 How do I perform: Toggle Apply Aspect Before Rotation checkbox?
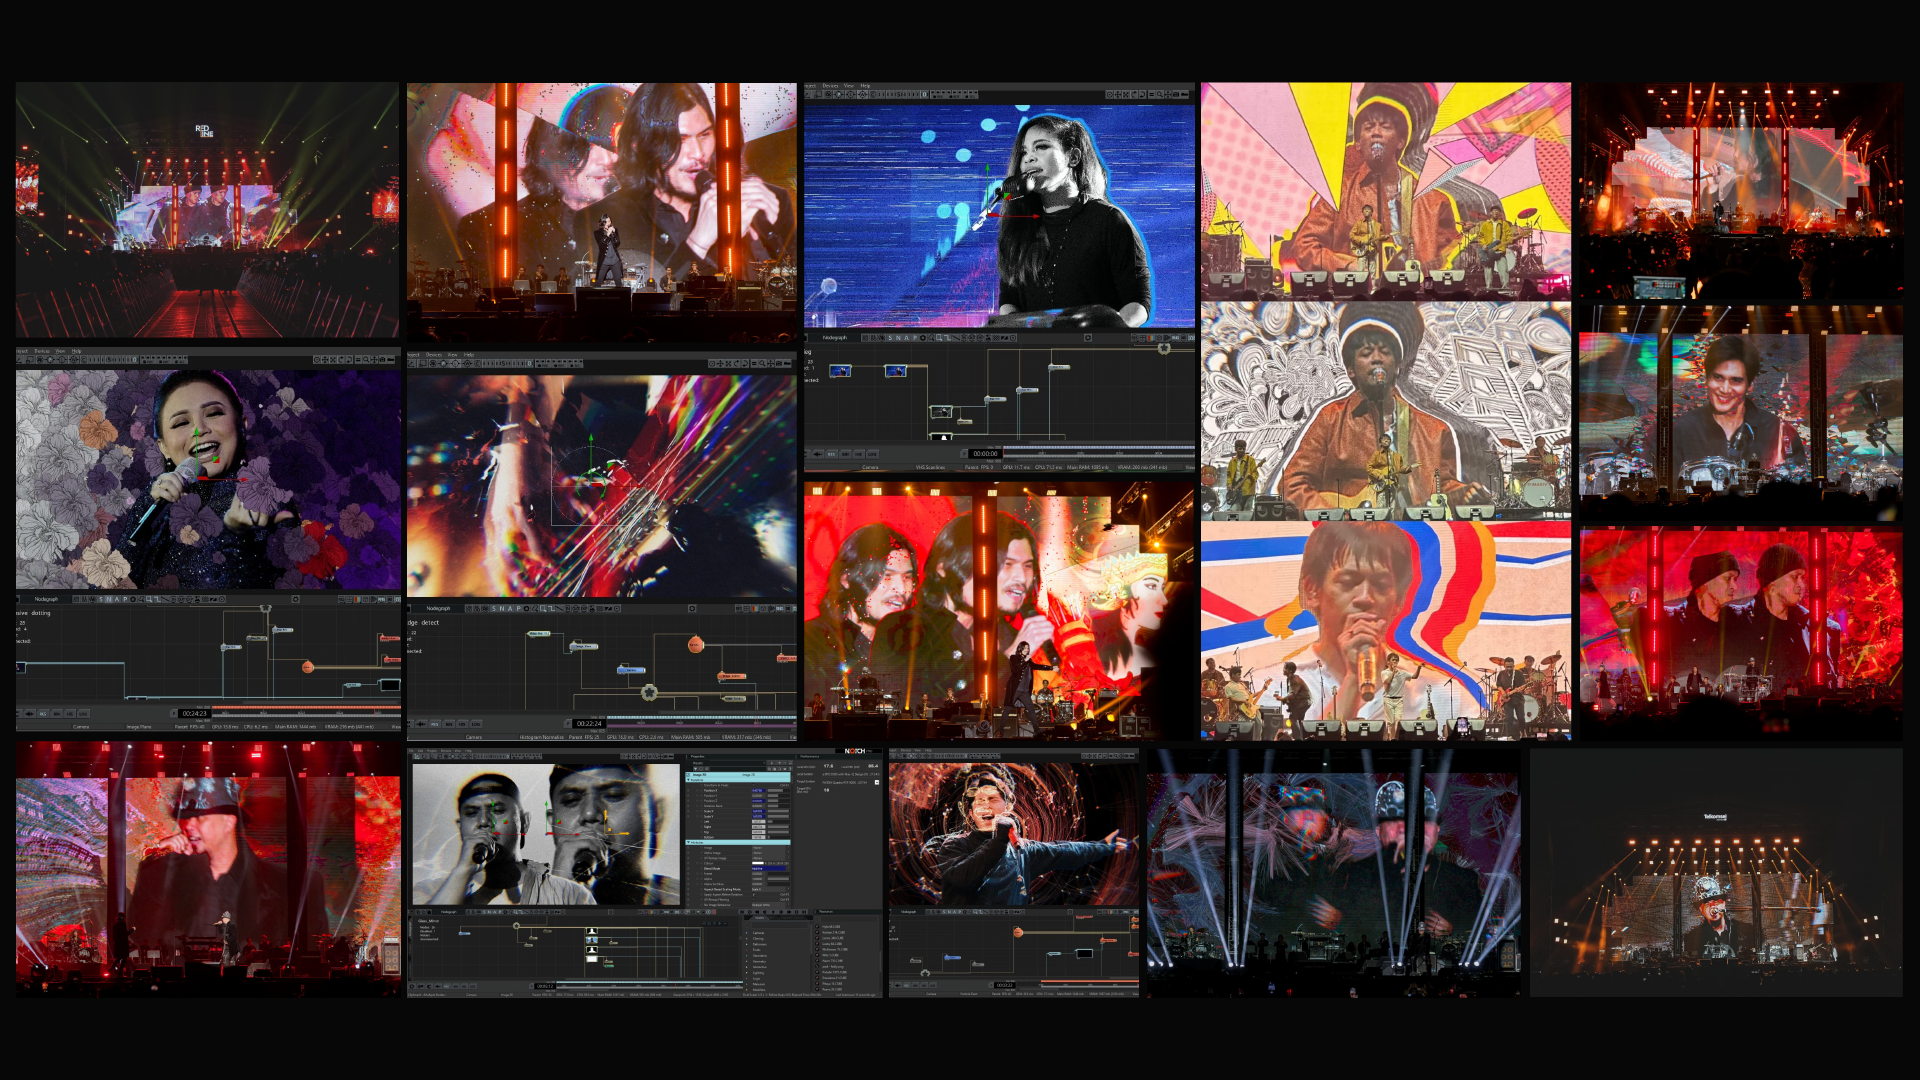click(x=754, y=894)
